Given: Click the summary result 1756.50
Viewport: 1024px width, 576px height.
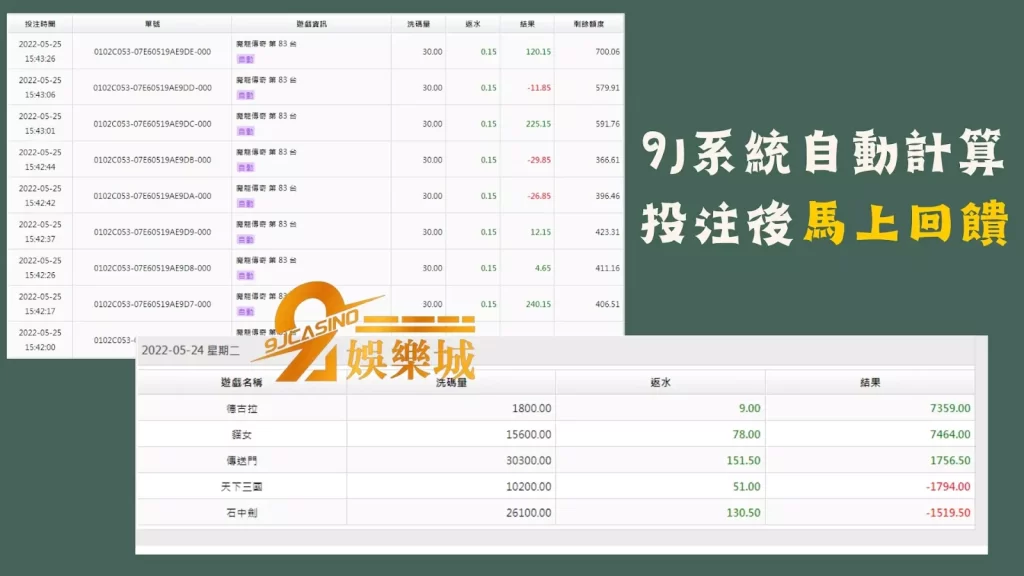Looking at the screenshot, I should (x=950, y=460).
